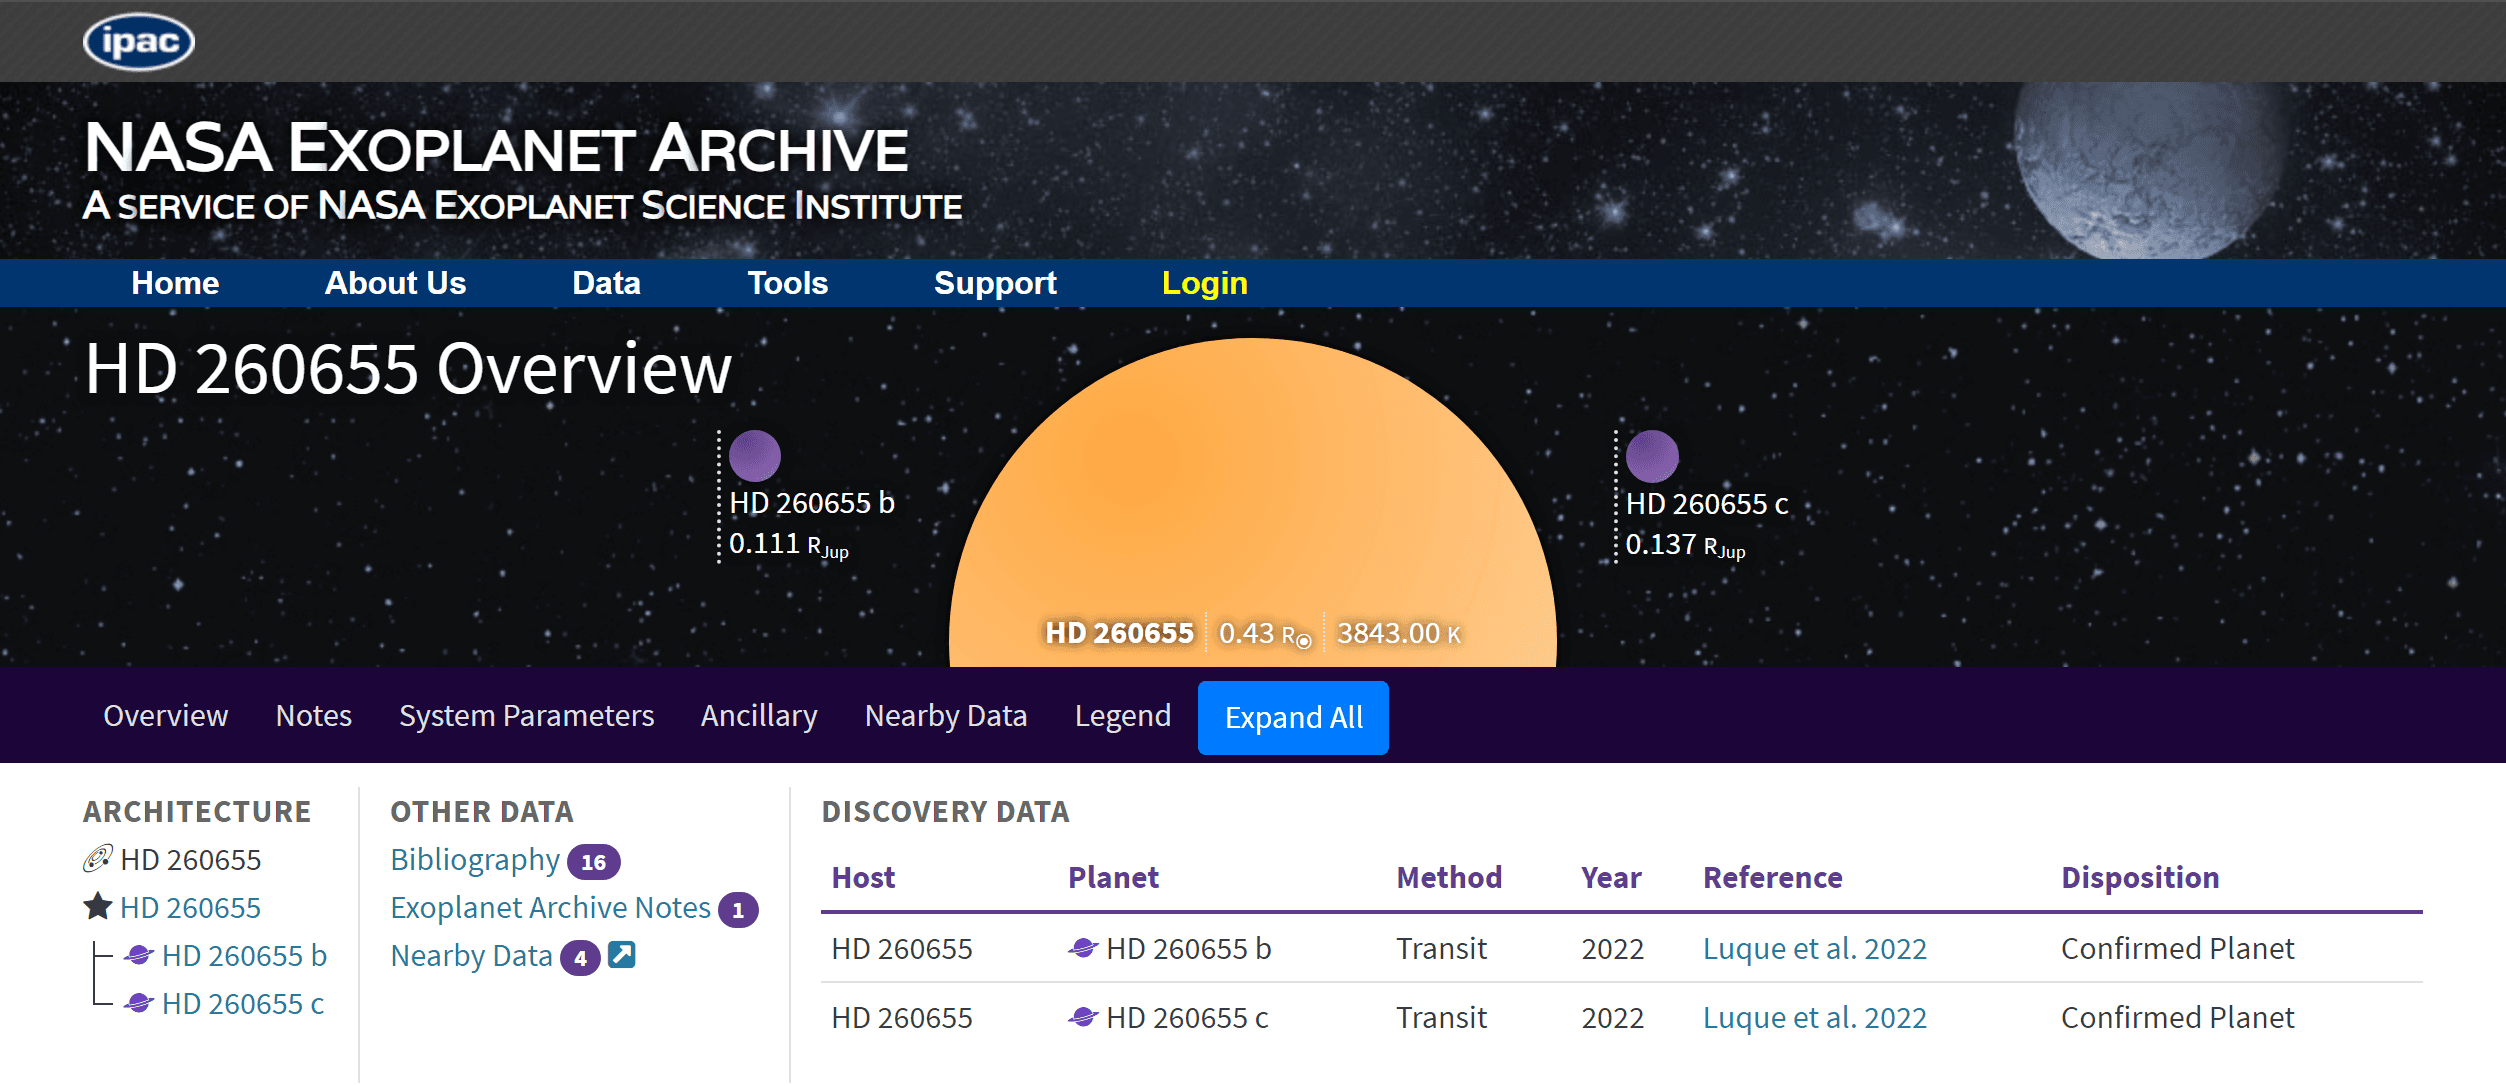Click the Method column header
Screen dimensions: 2506x1086
click(1449, 877)
